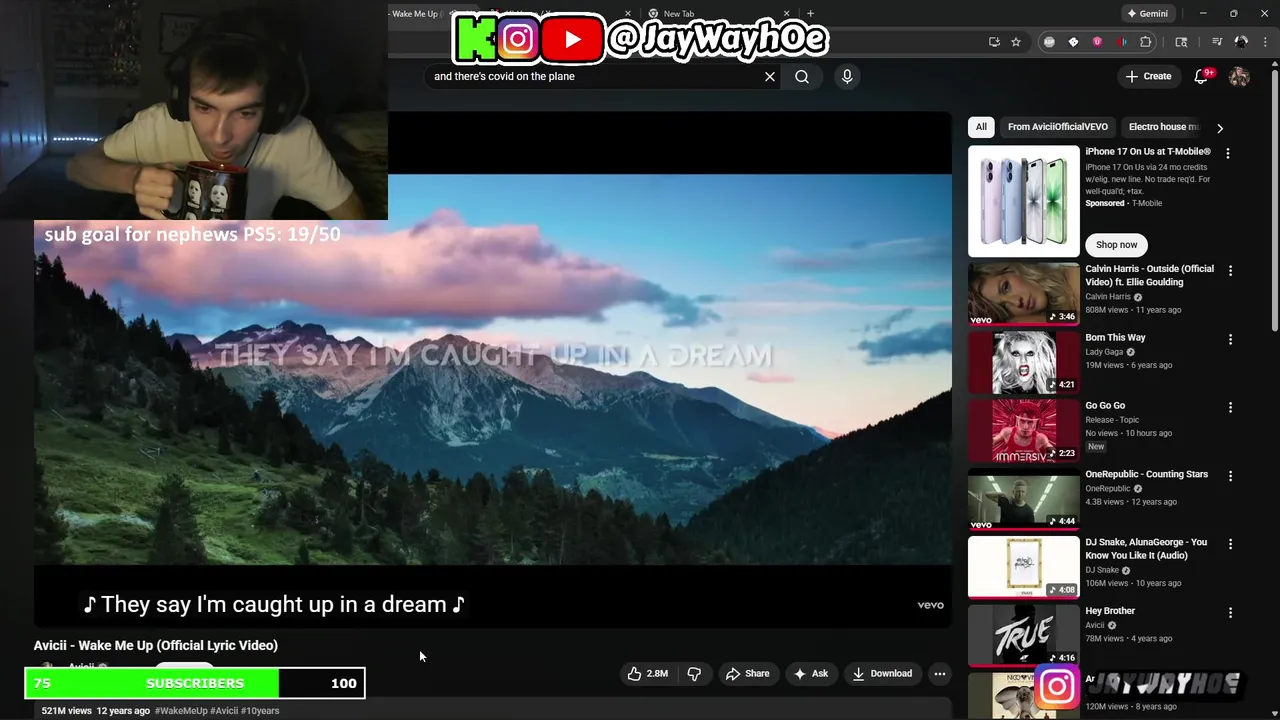Open options for Counting Stars video
The width and height of the screenshot is (1280, 720).
(1230, 477)
